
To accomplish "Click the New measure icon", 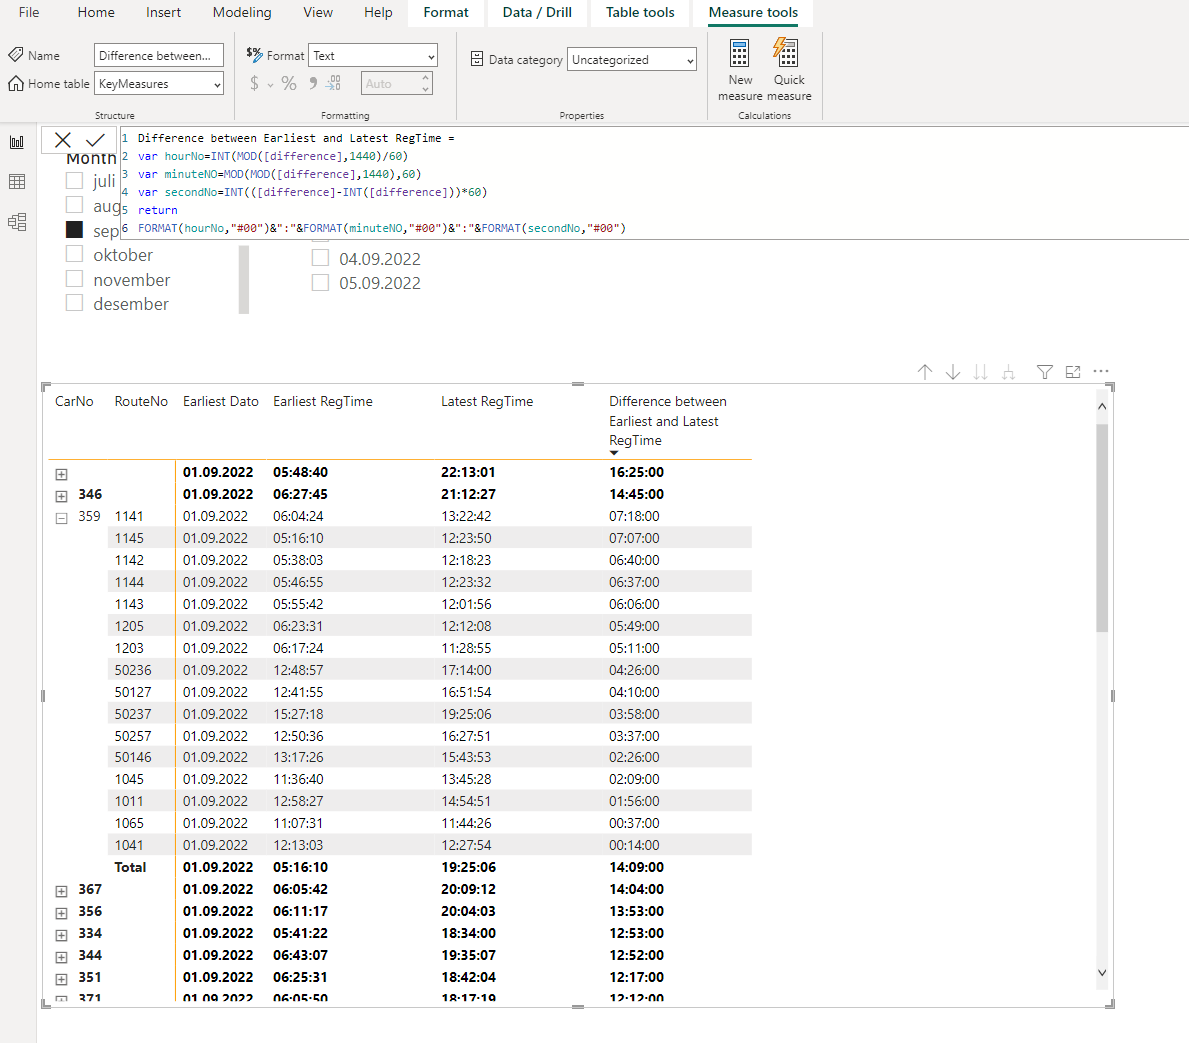I will (x=739, y=54).
